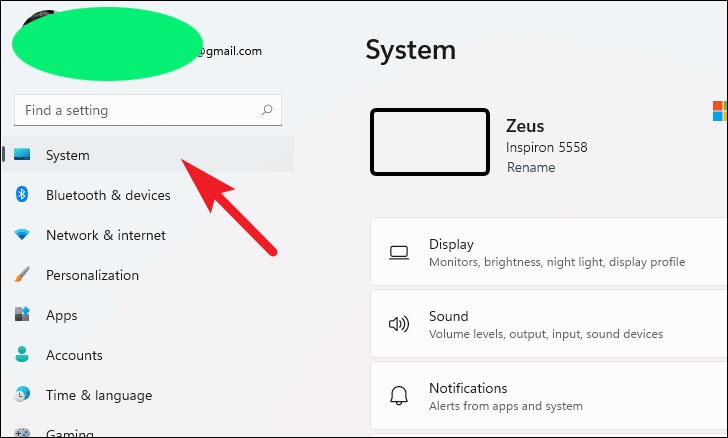Click the System page heading
The width and height of the screenshot is (728, 438).
[410, 50]
